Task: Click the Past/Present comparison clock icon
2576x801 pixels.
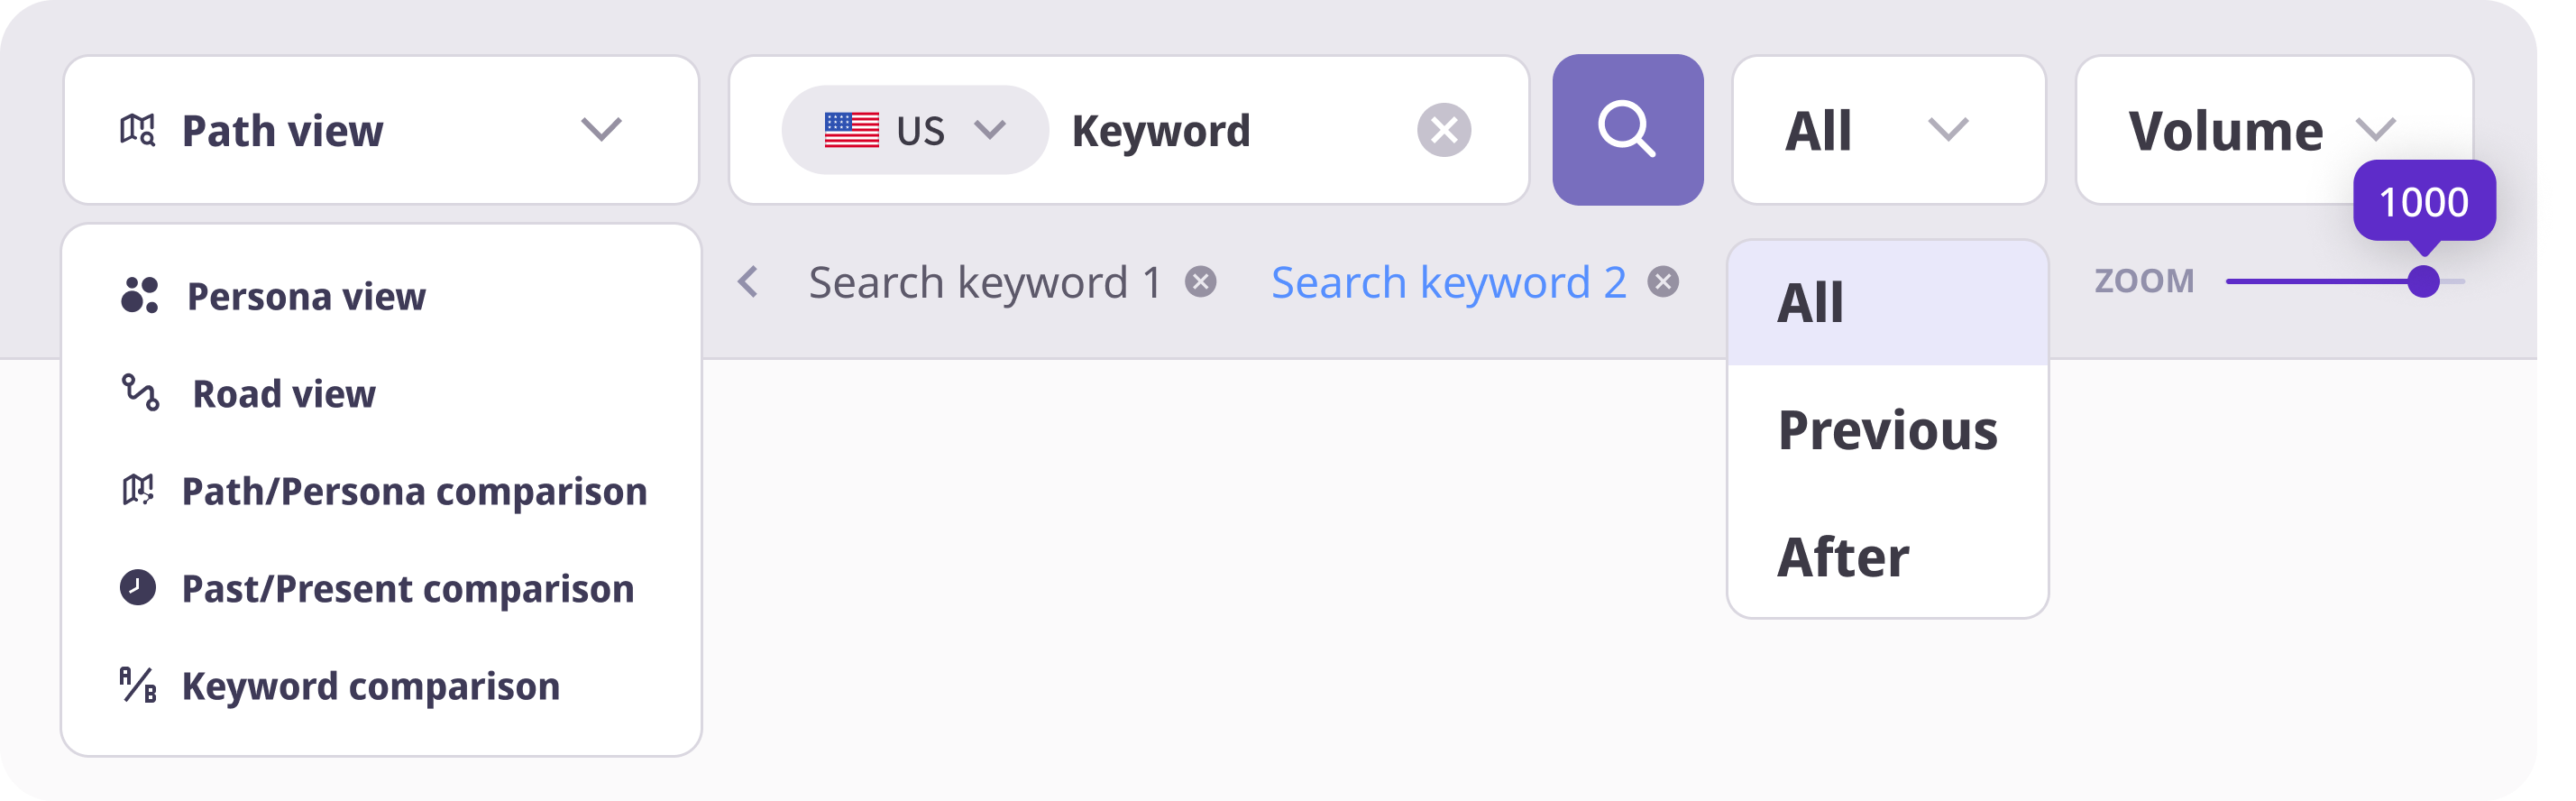Action: point(138,588)
